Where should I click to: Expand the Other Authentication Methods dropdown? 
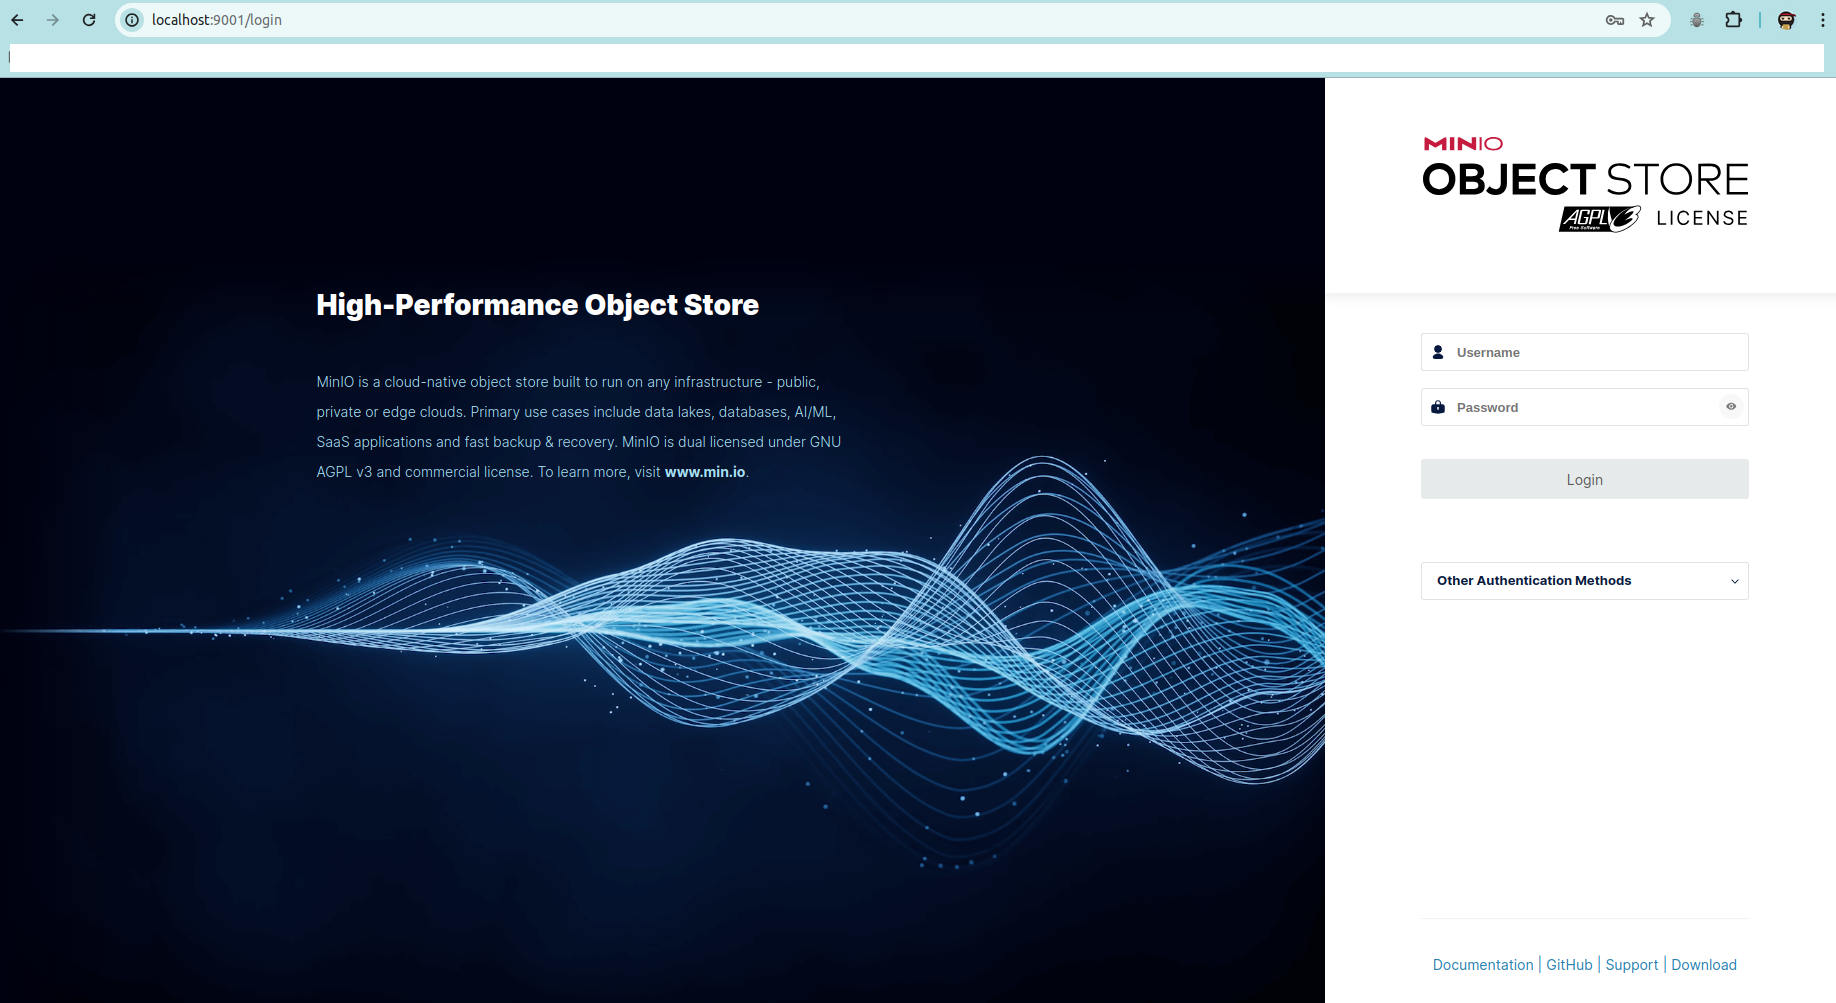pos(1585,581)
